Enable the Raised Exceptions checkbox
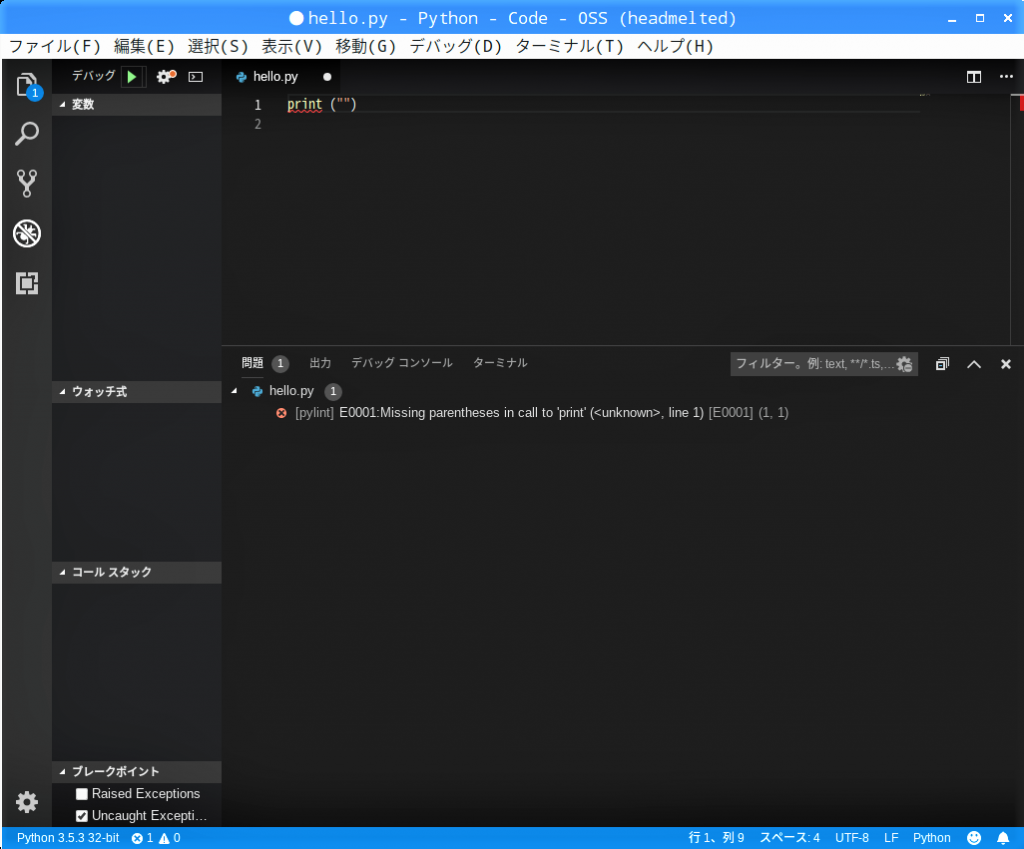1024x849 pixels. coord(82,794)
